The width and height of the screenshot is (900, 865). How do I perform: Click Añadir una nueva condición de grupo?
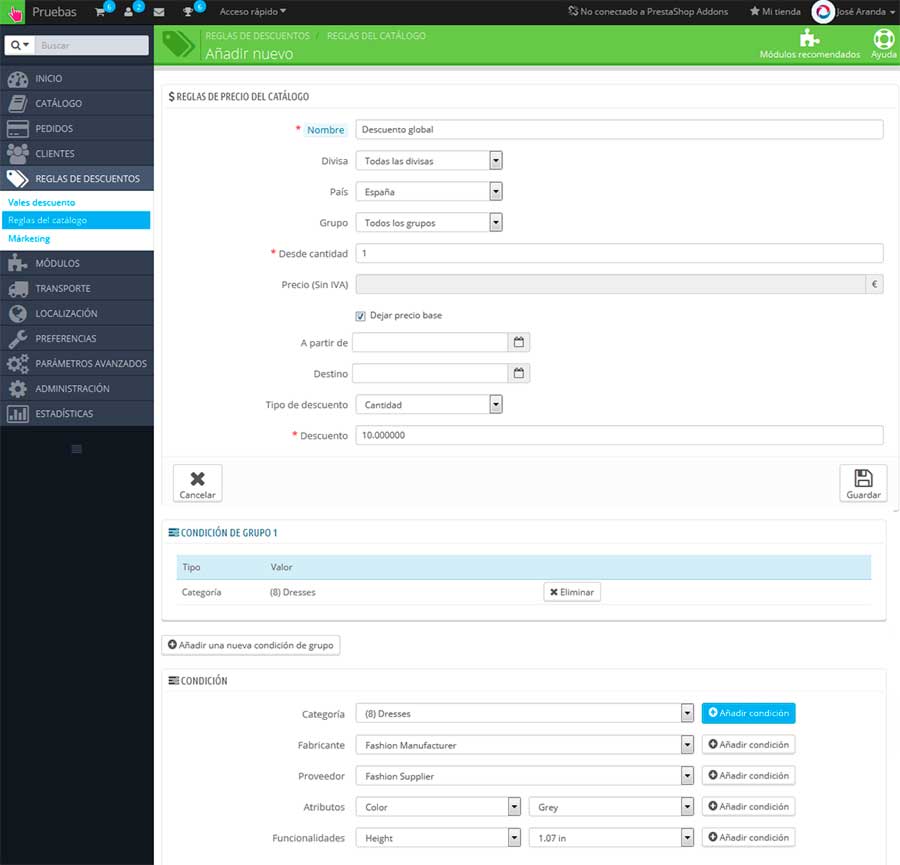(x=251, y=645)
